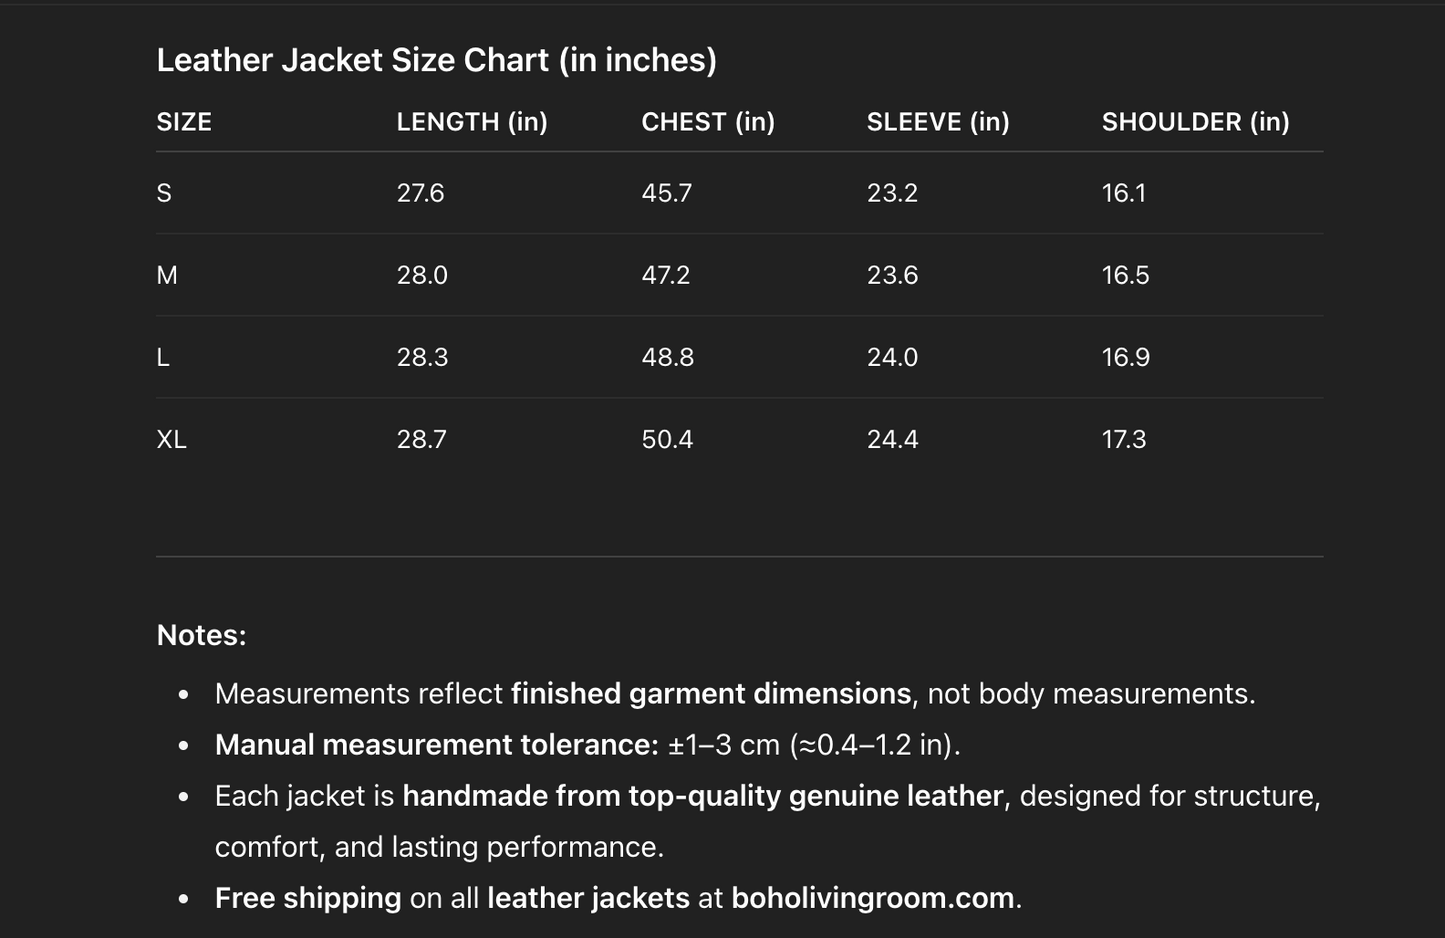
Task: Select the SHOULDER (in) column header
Action: (x=1195, y=122)
